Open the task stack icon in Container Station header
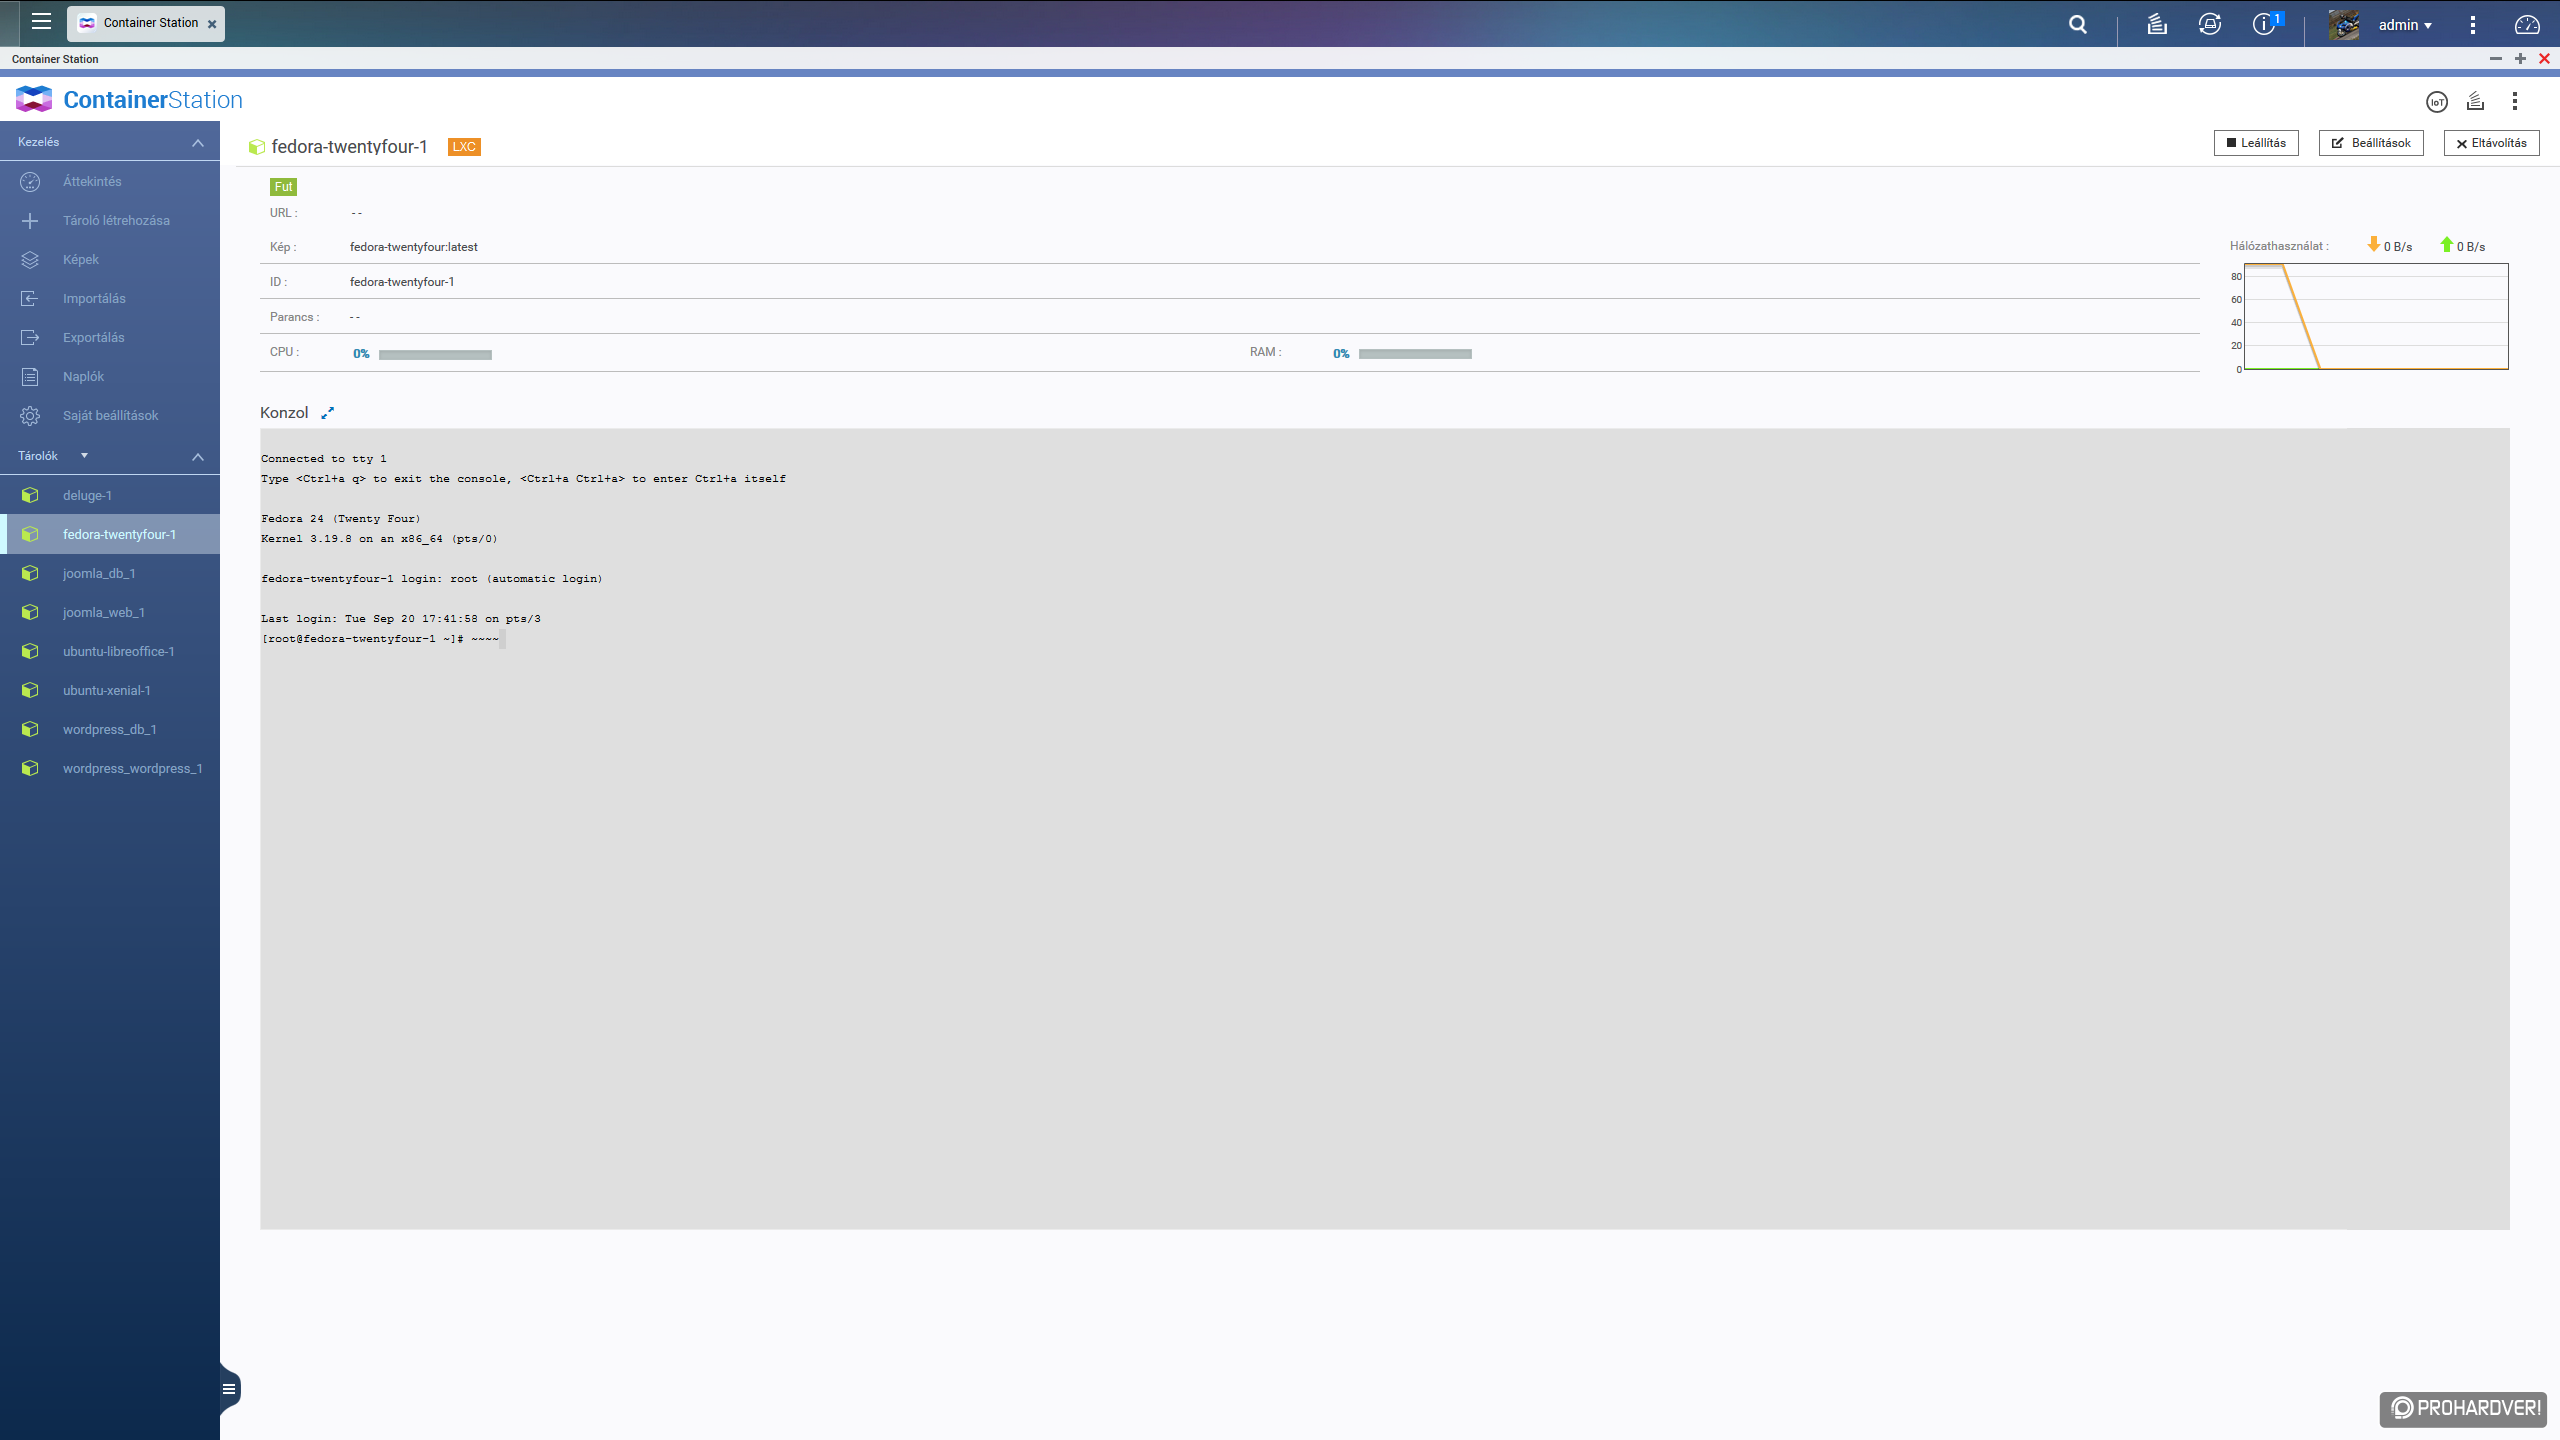The image size is (2560, 1440). (x=2476, y=101)
